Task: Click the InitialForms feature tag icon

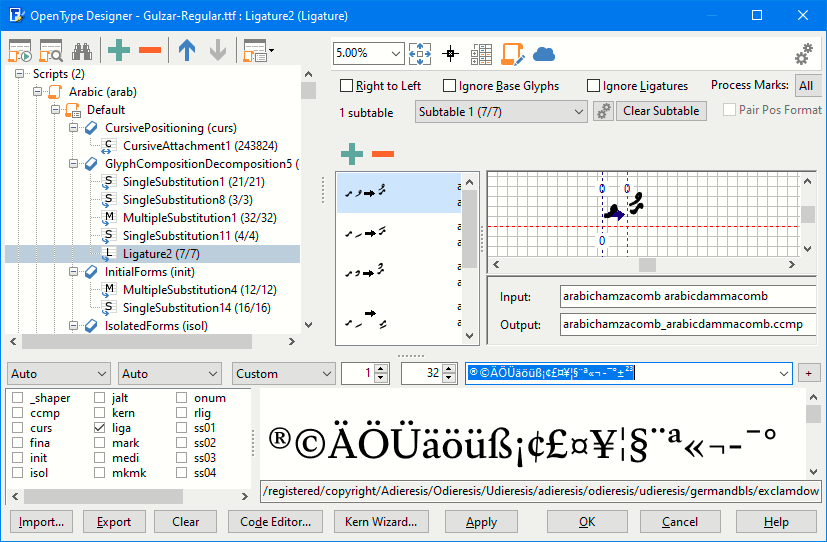Action: click(x=91, y=272)
